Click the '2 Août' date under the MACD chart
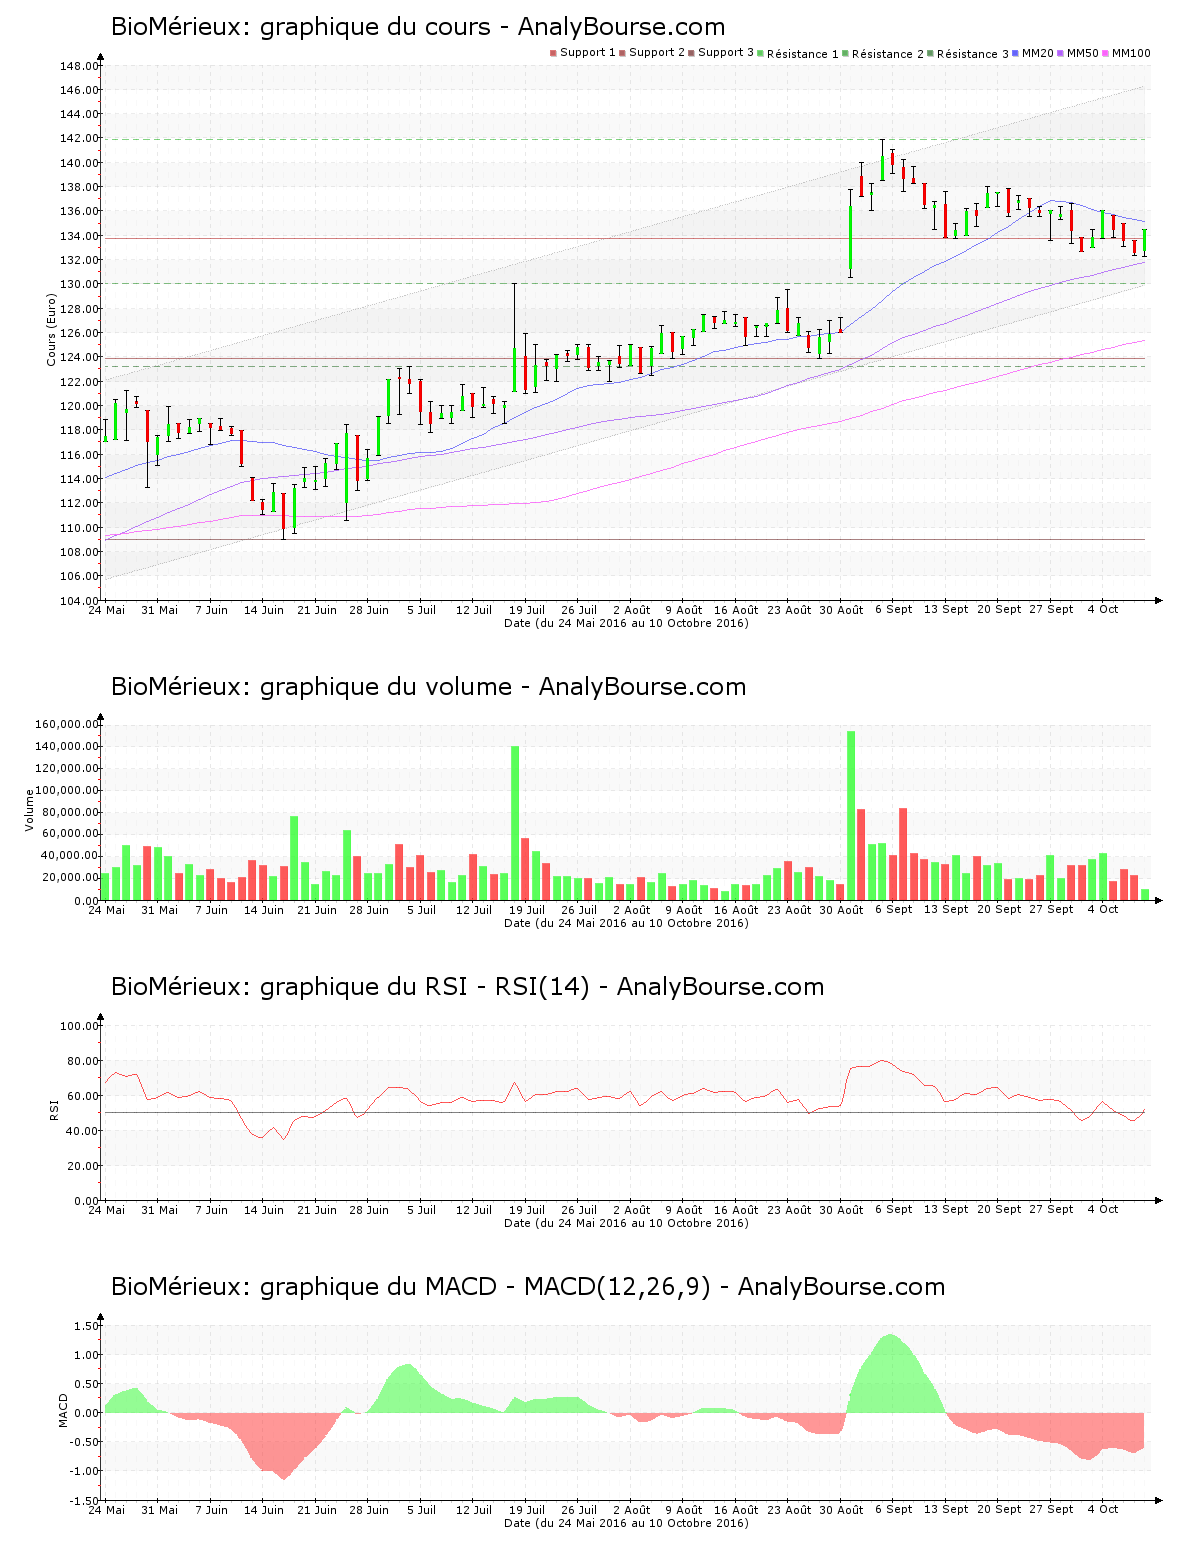This screenshot has width=1200, height=1550. [x=631, y=1510]
